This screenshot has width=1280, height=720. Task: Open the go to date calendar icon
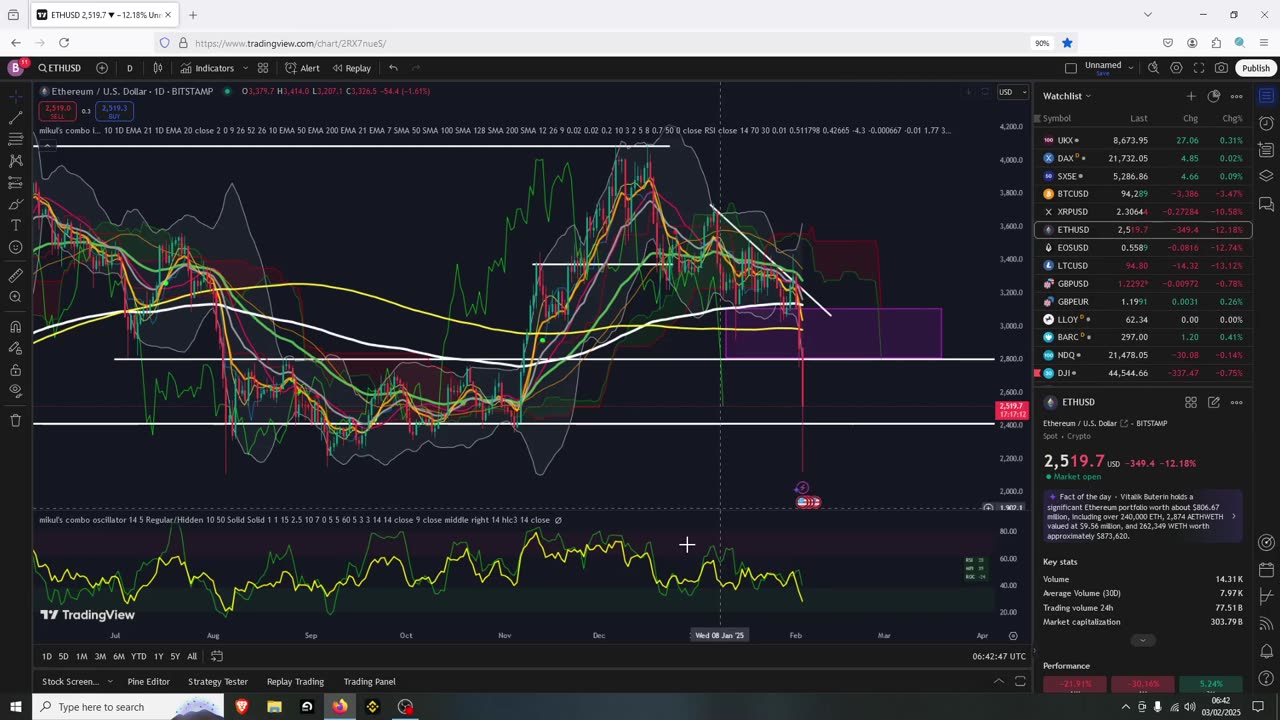point(217,656)
